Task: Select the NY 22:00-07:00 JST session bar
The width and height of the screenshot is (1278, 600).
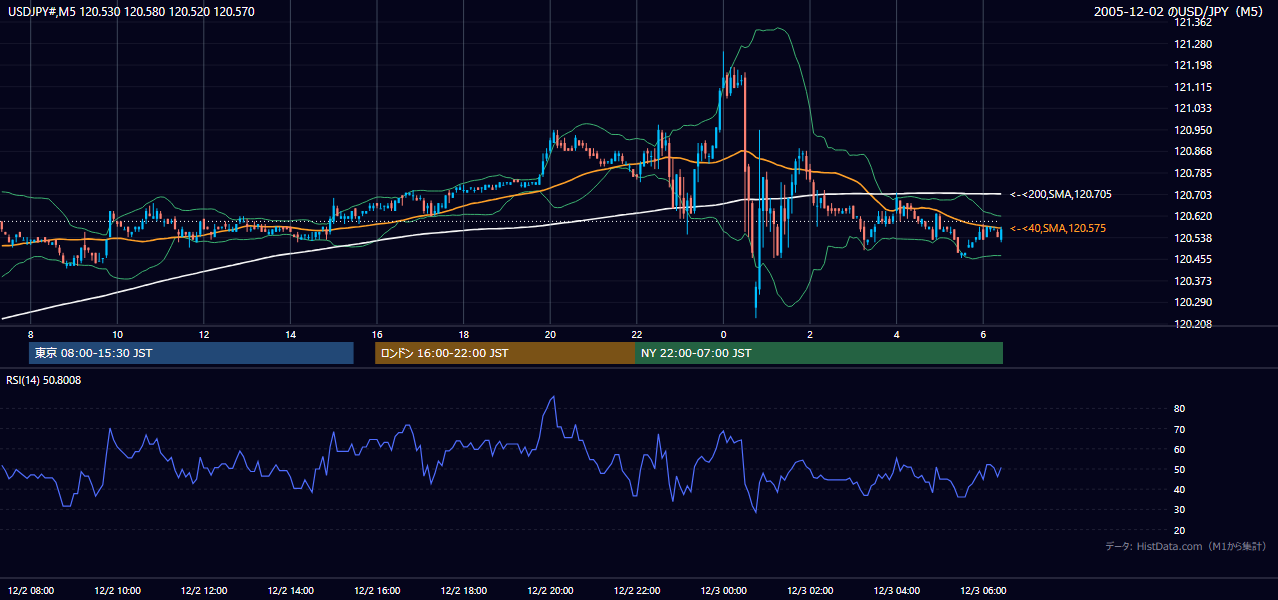Action: (x=819, y=353)
